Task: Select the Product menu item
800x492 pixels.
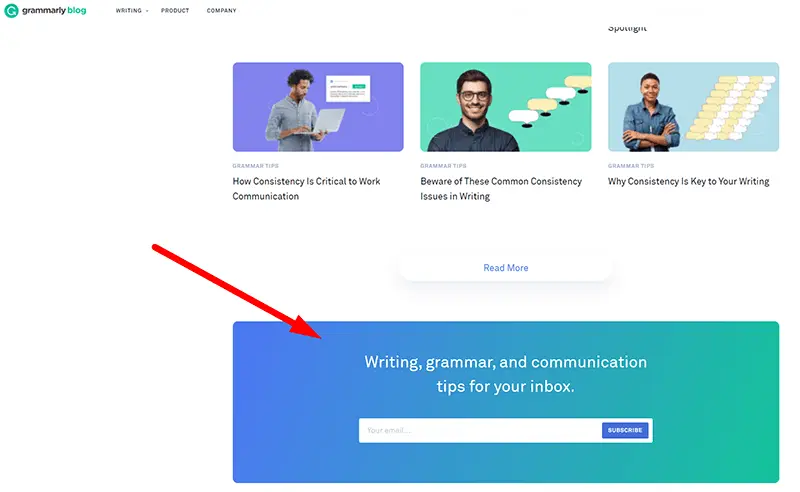Action: pyautogui.click(x=175, y=10)
